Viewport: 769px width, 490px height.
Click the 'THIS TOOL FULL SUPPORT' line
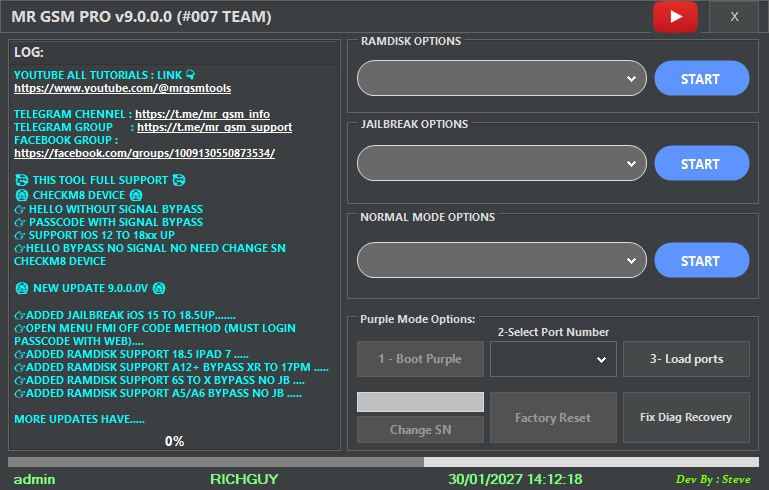pyautogui.click(x=100, y=181)
